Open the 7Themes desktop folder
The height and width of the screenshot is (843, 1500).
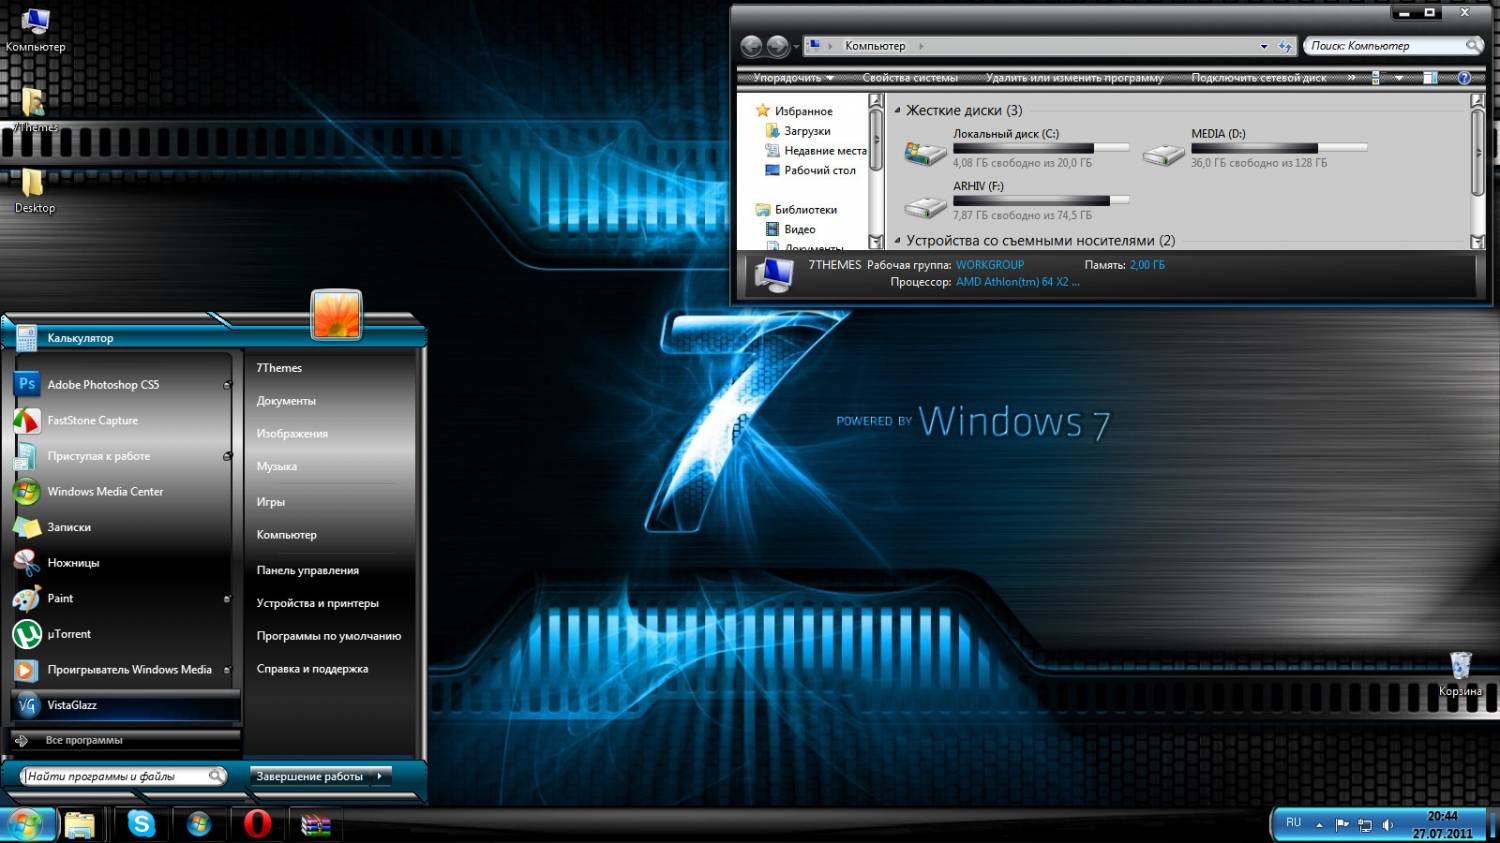pos(34,110)
